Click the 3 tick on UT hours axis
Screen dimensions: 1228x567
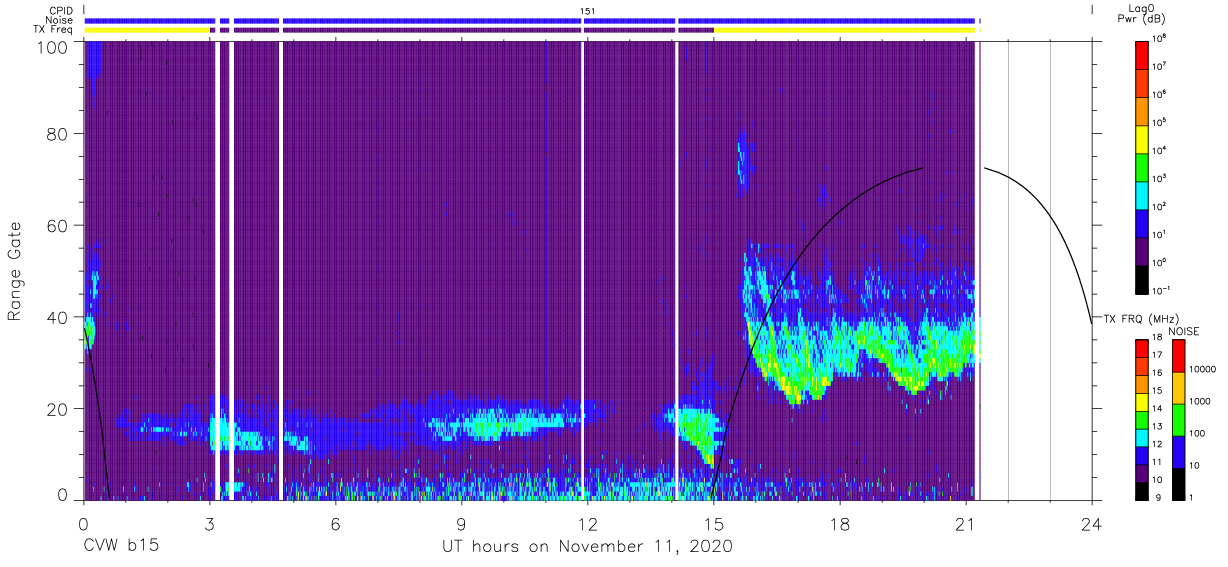tap(209, 523)
